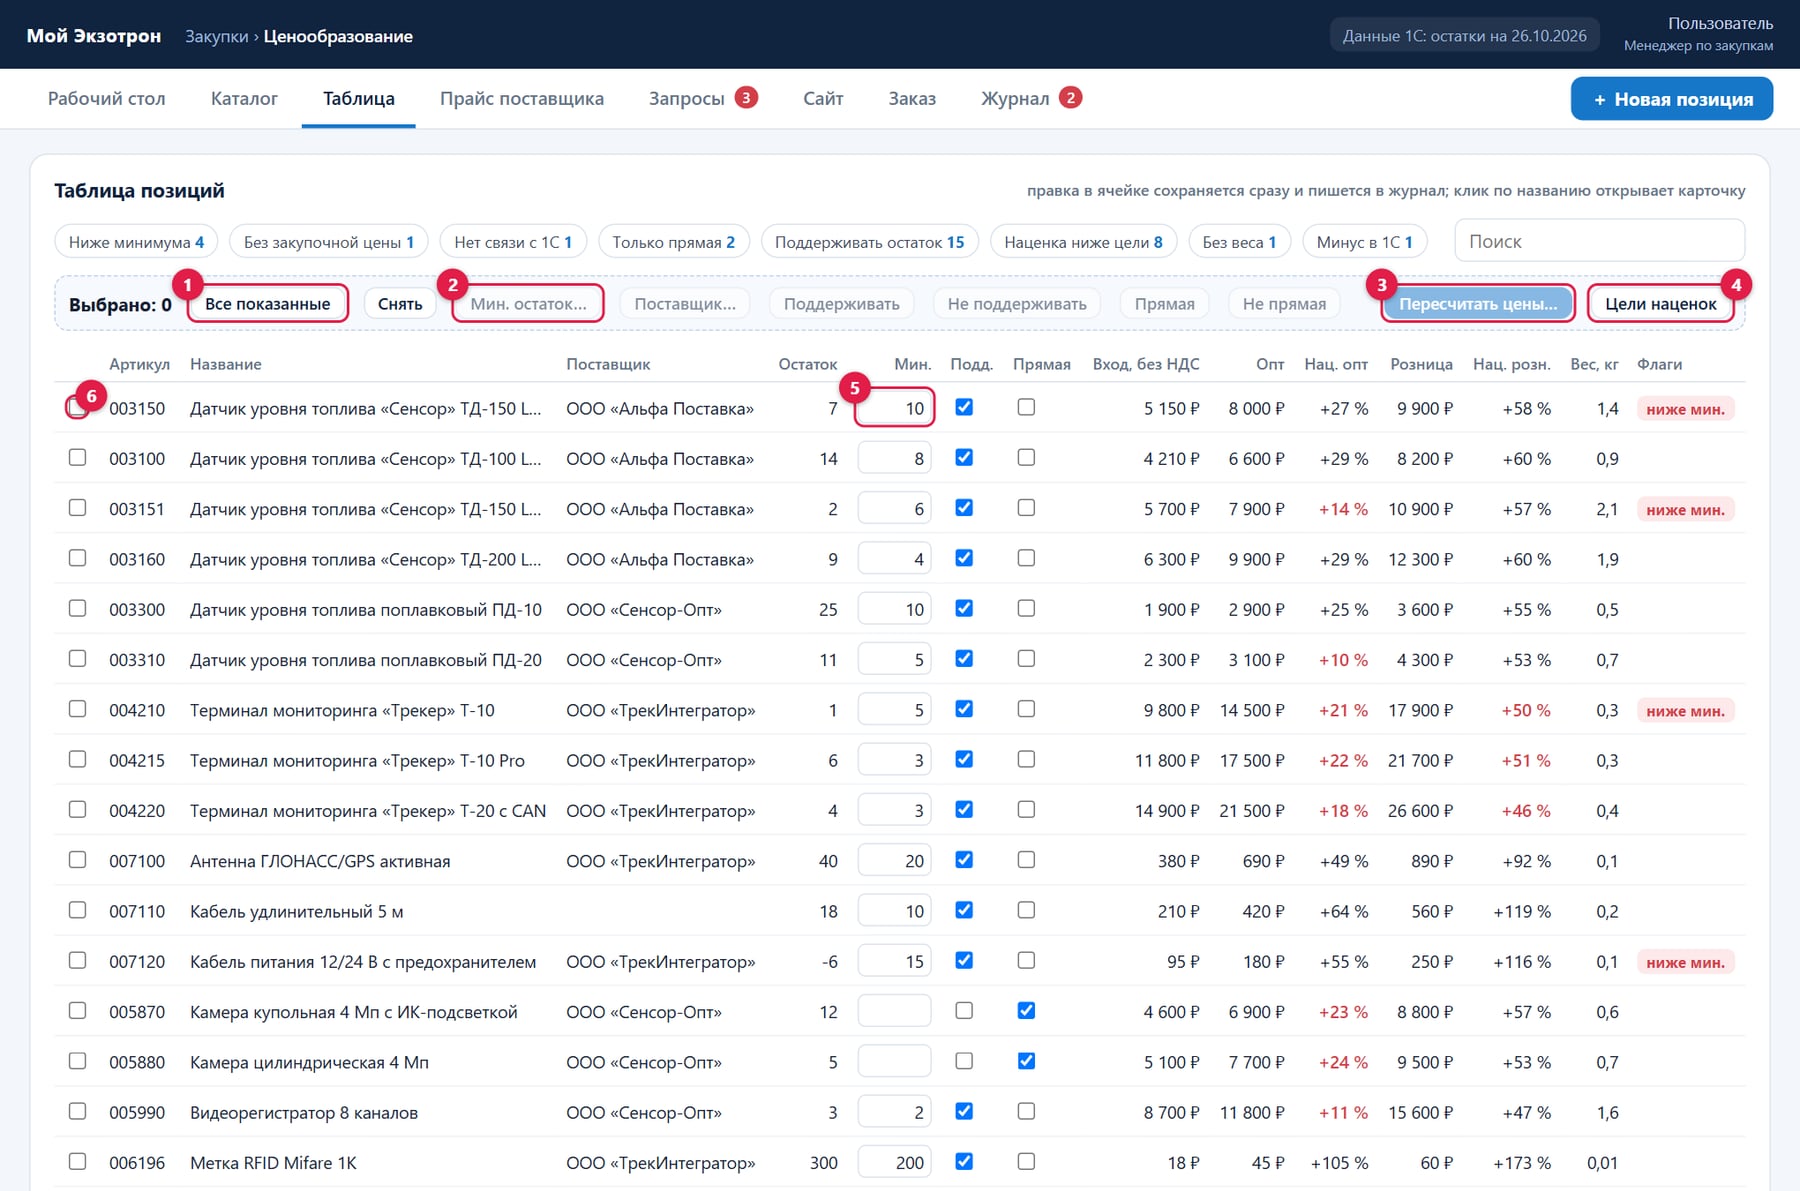Open the Поставщик… bulk action
1800x1191 pixels.
[685, 304]
